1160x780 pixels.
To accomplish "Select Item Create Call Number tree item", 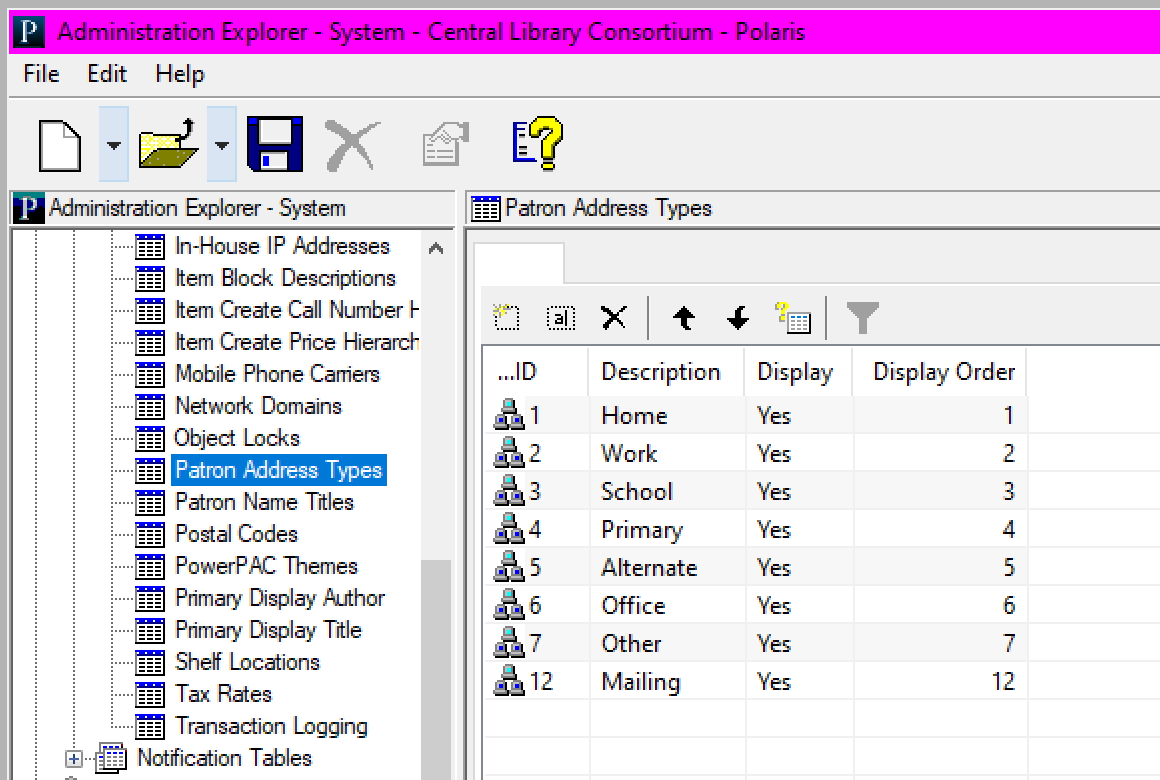I will pos(297,310).
